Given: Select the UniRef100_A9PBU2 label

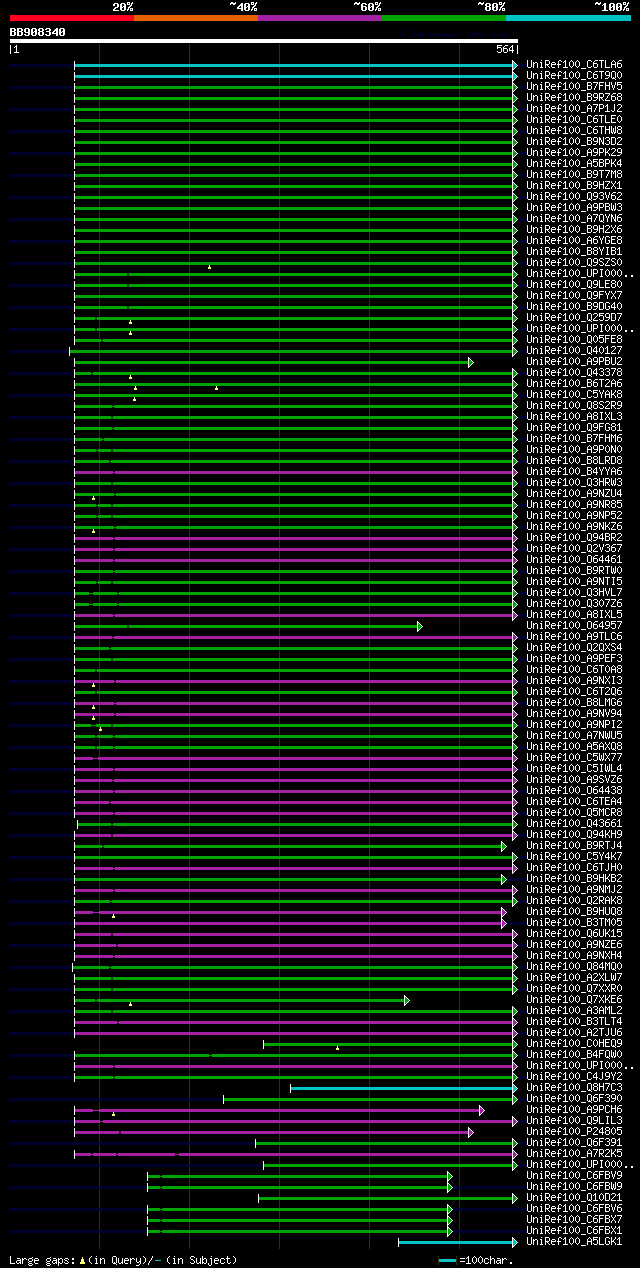Looking at the screenshot, I should (x=574, y=361).
